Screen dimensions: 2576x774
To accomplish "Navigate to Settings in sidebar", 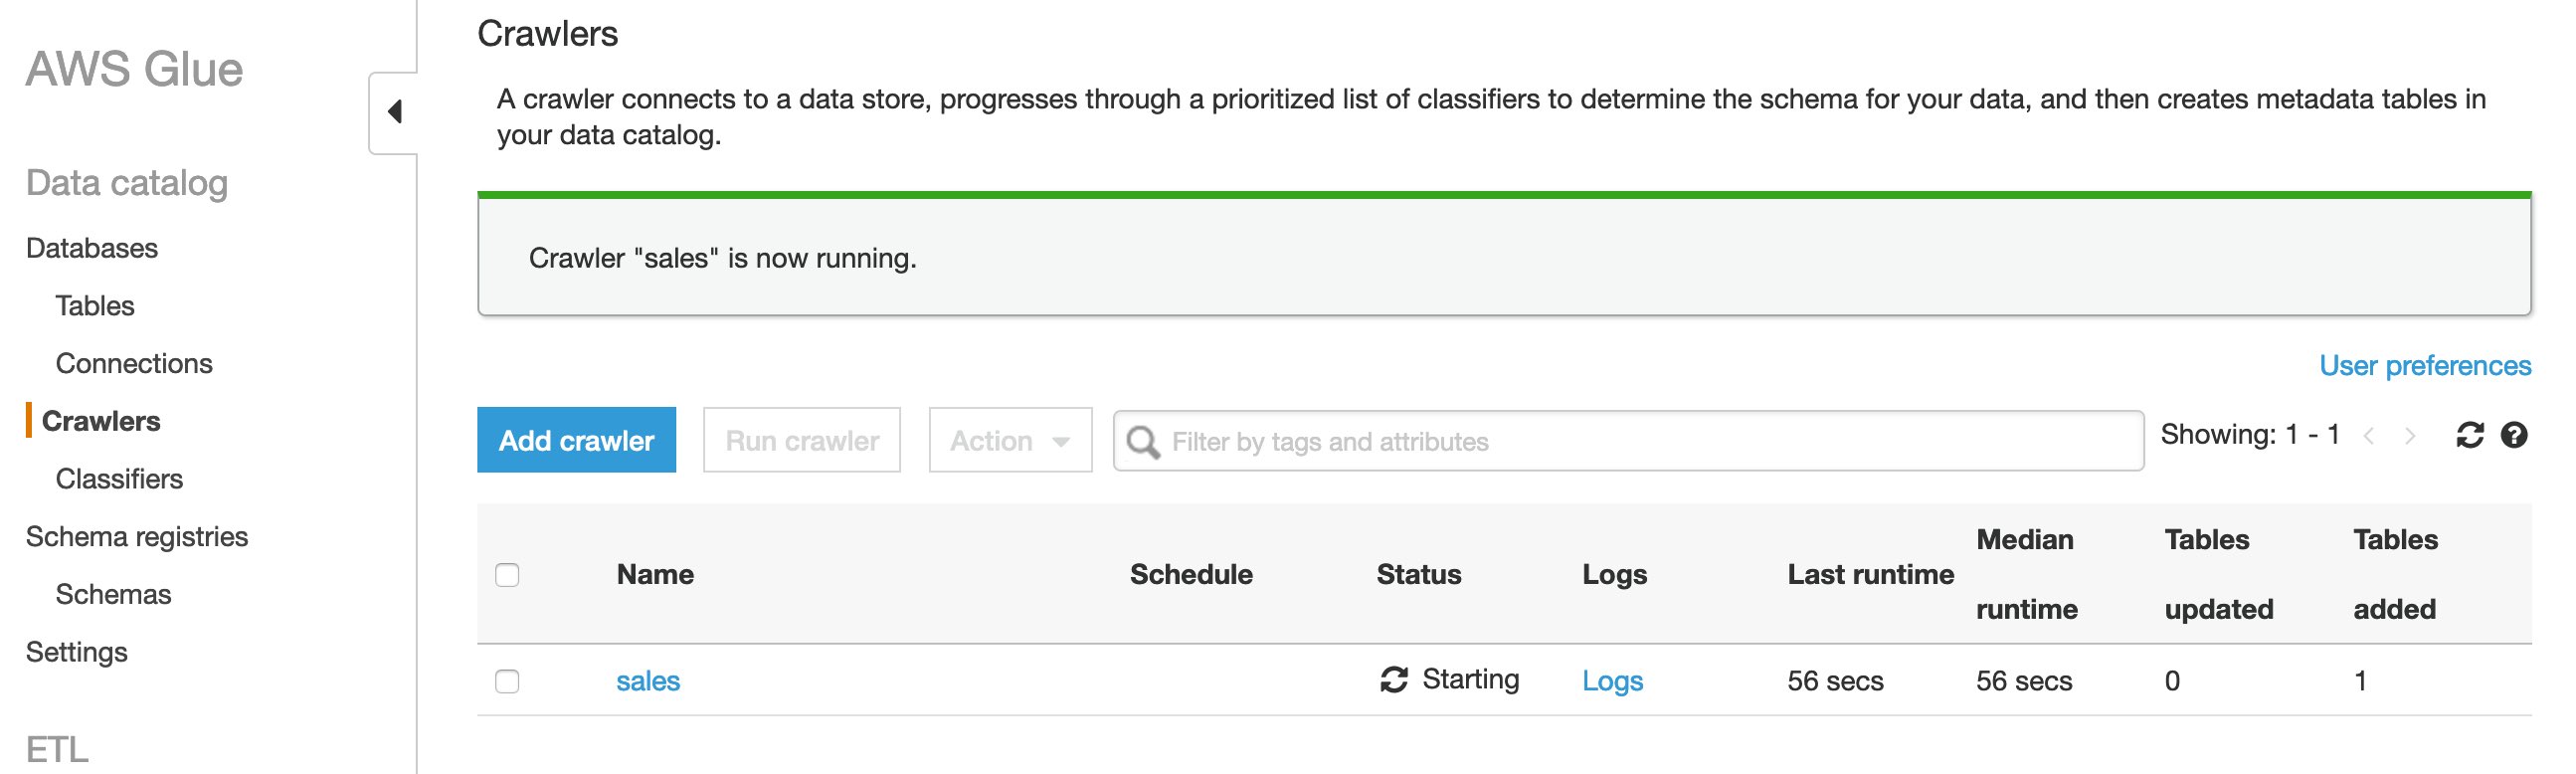I will (77, 651).
